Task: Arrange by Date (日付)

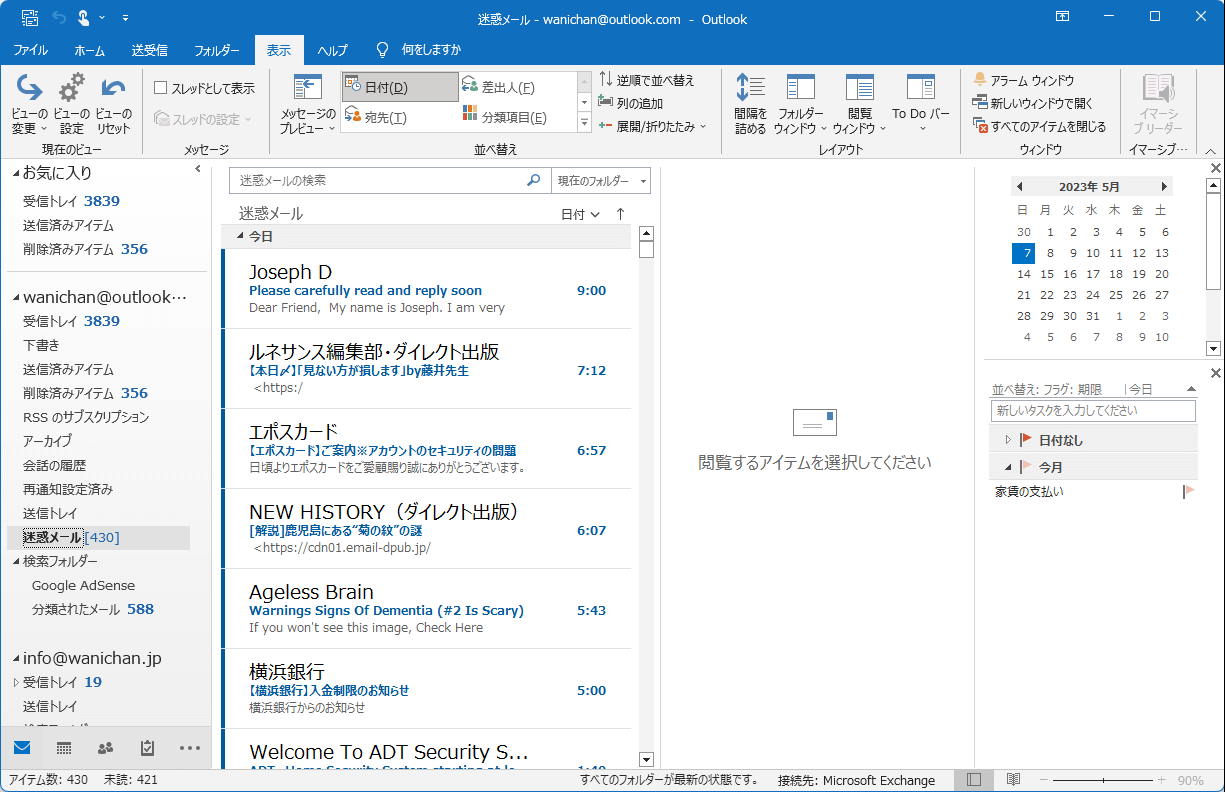Action: (400, 88)
